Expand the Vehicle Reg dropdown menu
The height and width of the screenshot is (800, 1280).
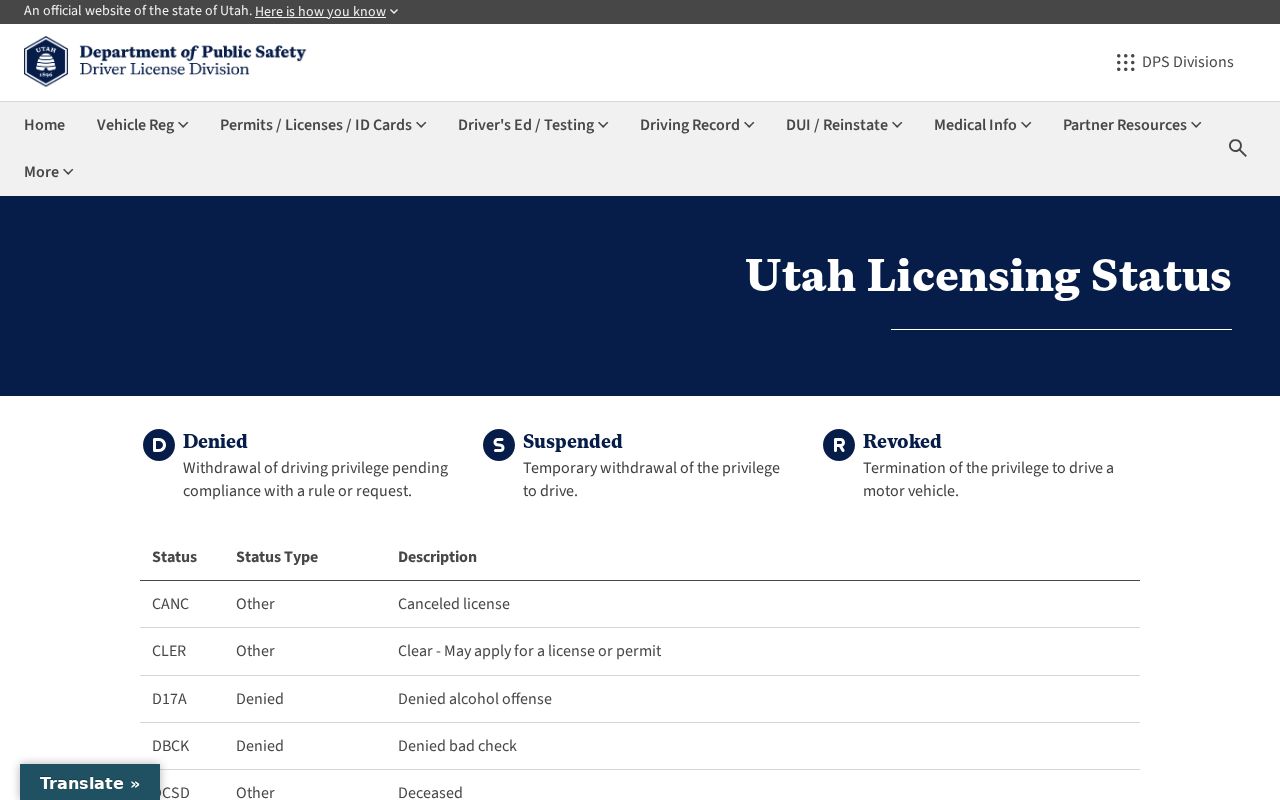click(143, 125)
